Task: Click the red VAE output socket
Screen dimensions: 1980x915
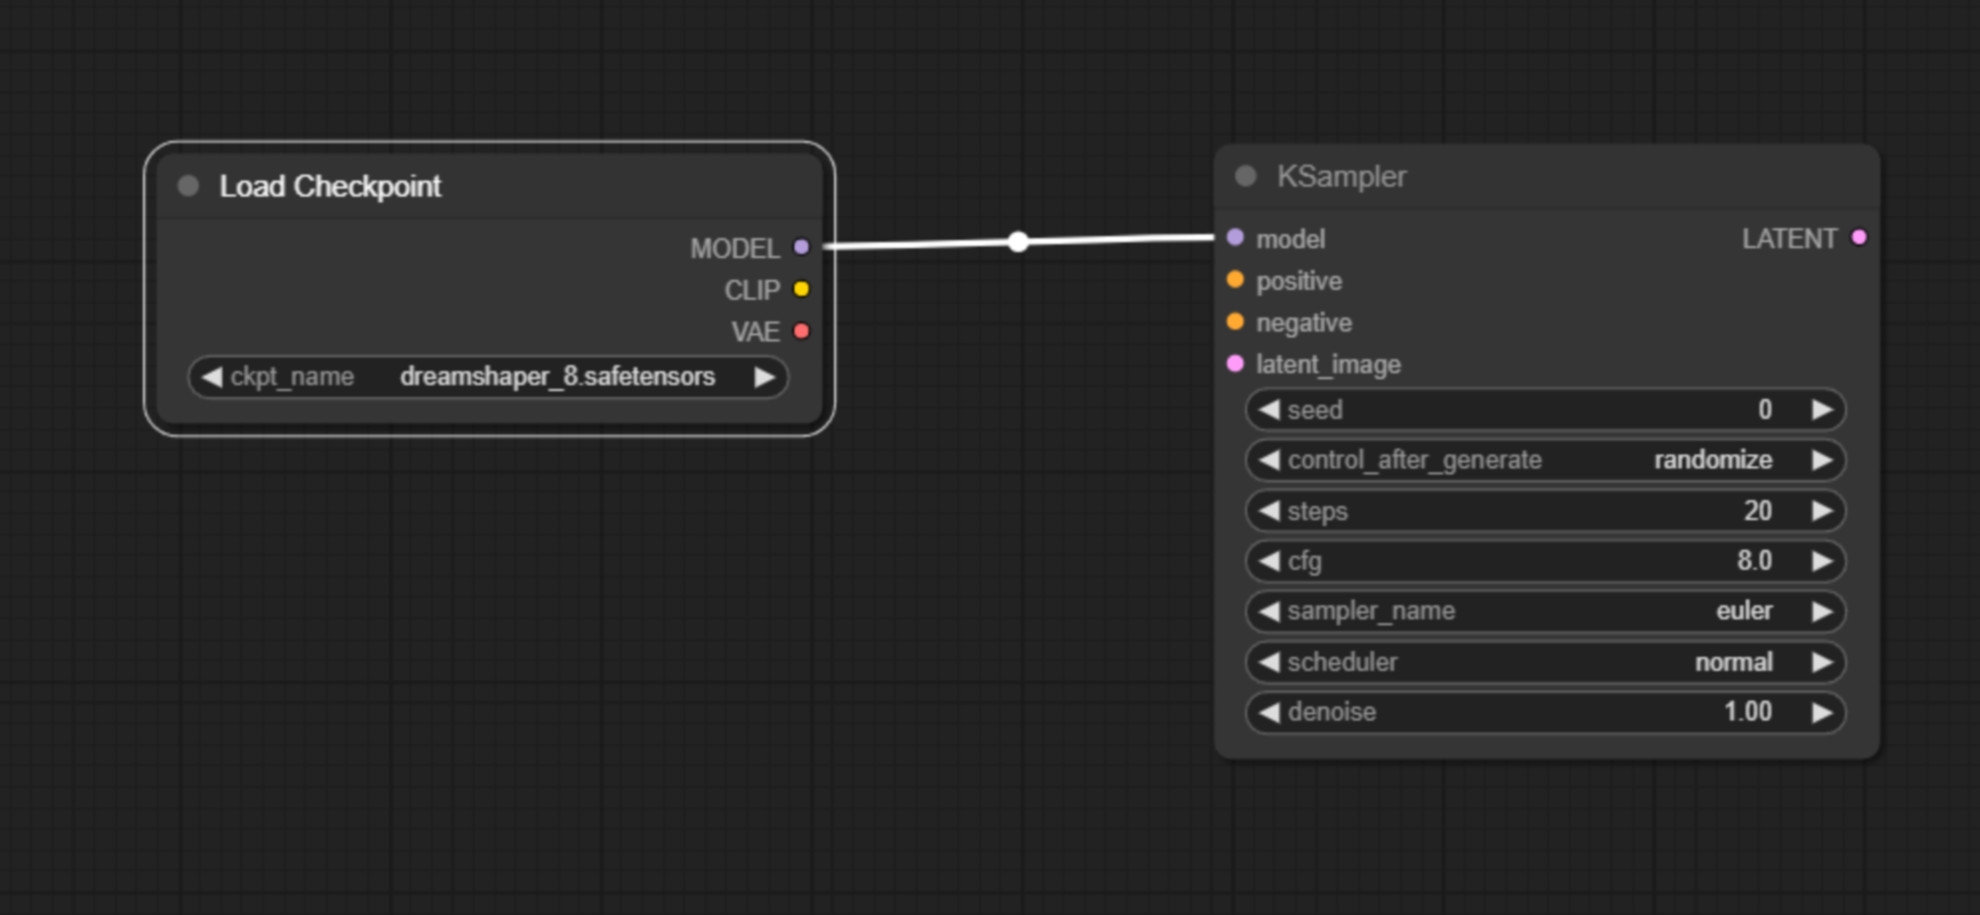Action: tap(801, 331)
